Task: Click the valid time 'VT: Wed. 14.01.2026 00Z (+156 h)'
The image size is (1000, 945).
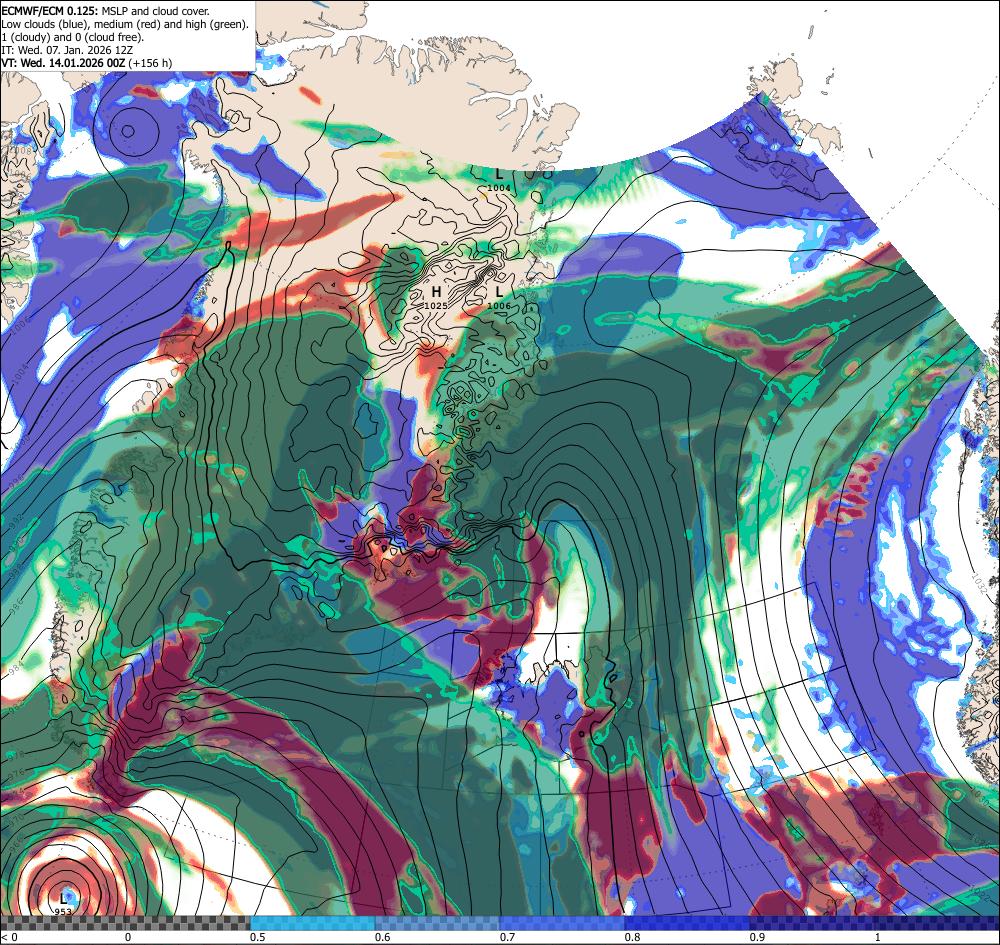Action: click(87, 63)
